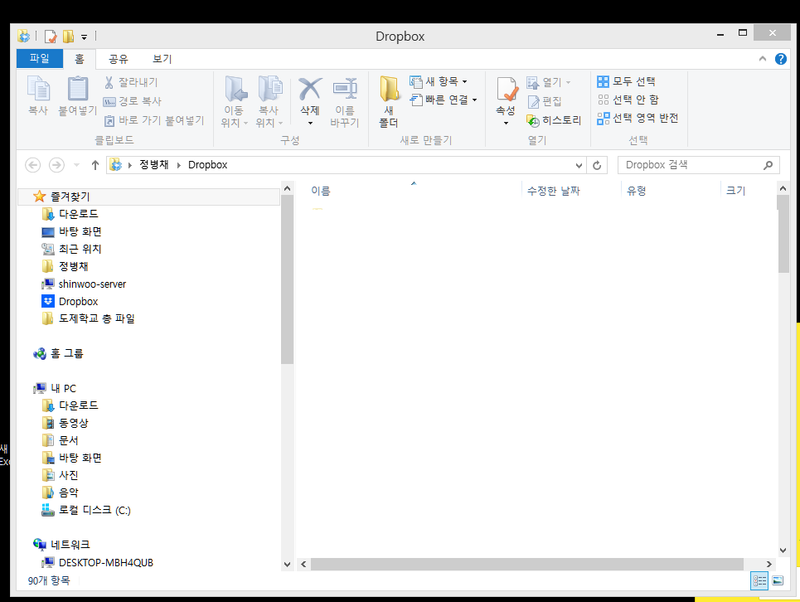Open Dropbox in the favorites sidebar

pyautogui.click(x=77, y=301)
